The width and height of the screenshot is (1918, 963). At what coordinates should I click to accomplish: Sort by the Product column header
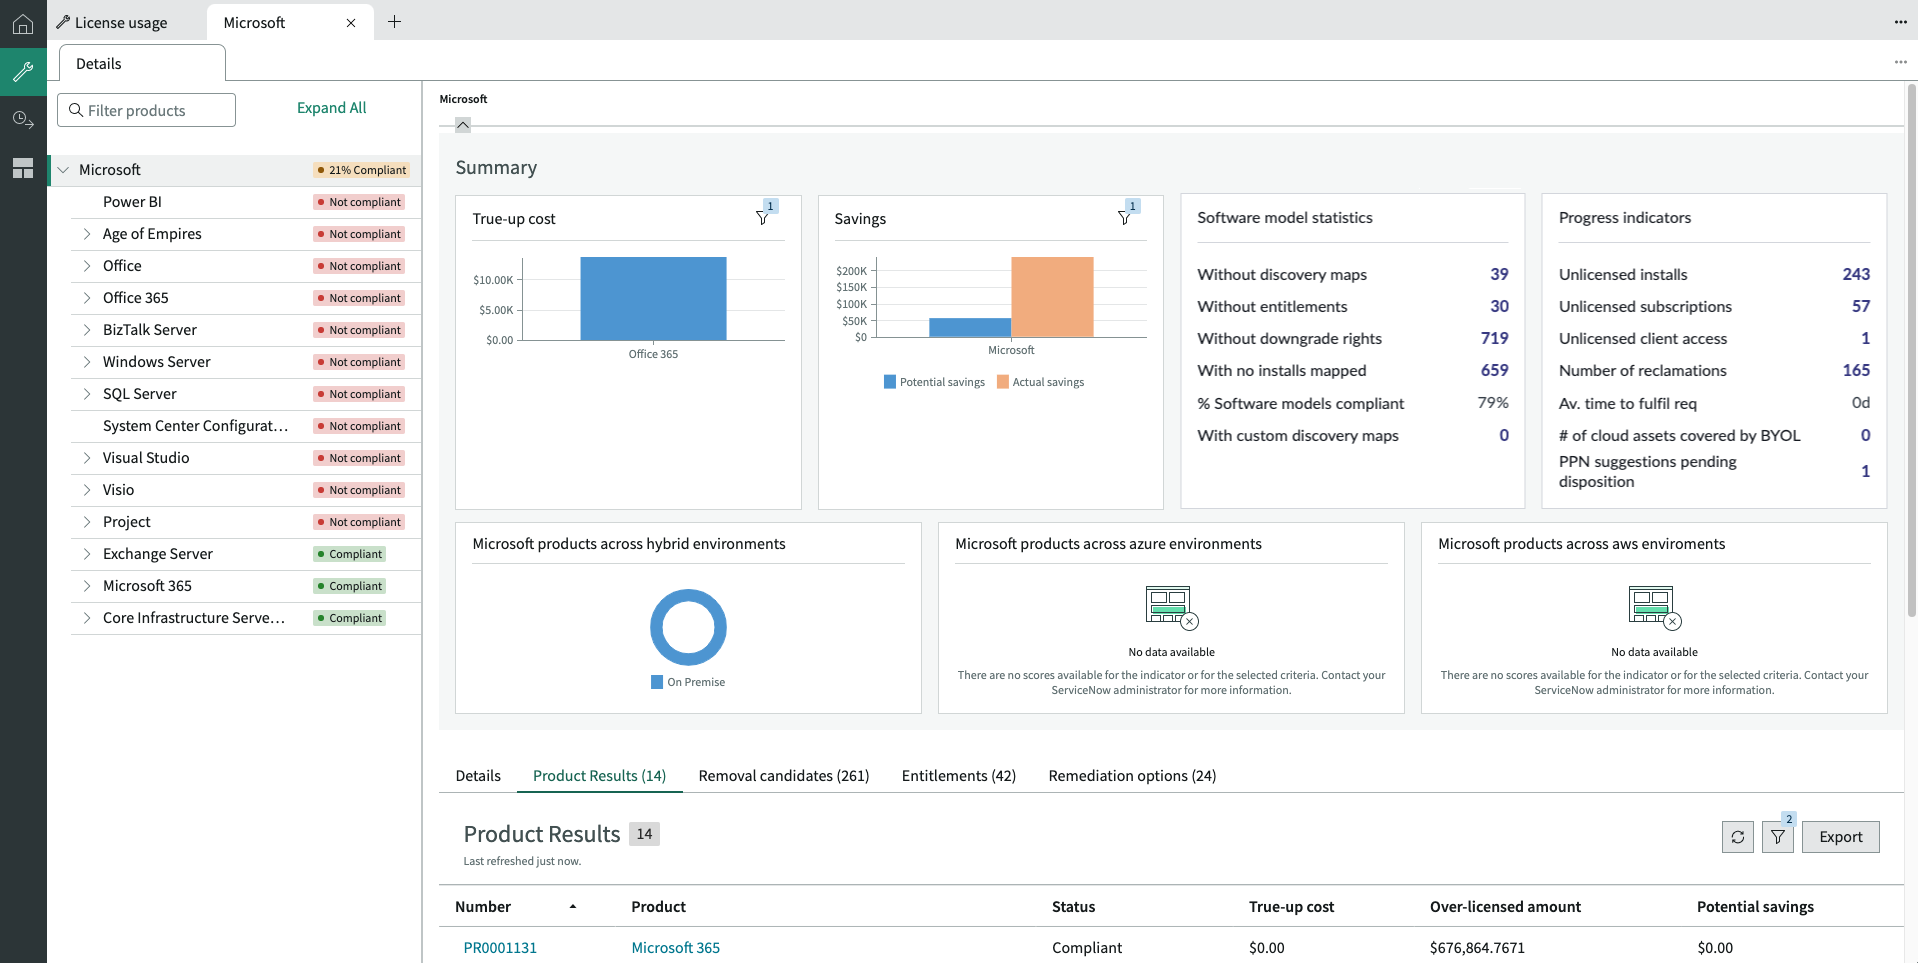click(658, 907)
